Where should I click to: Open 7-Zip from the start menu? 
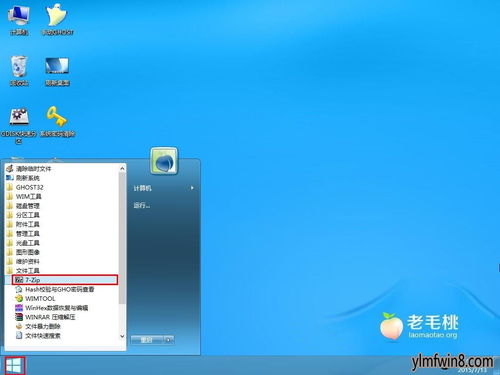[x=65, y=280]
